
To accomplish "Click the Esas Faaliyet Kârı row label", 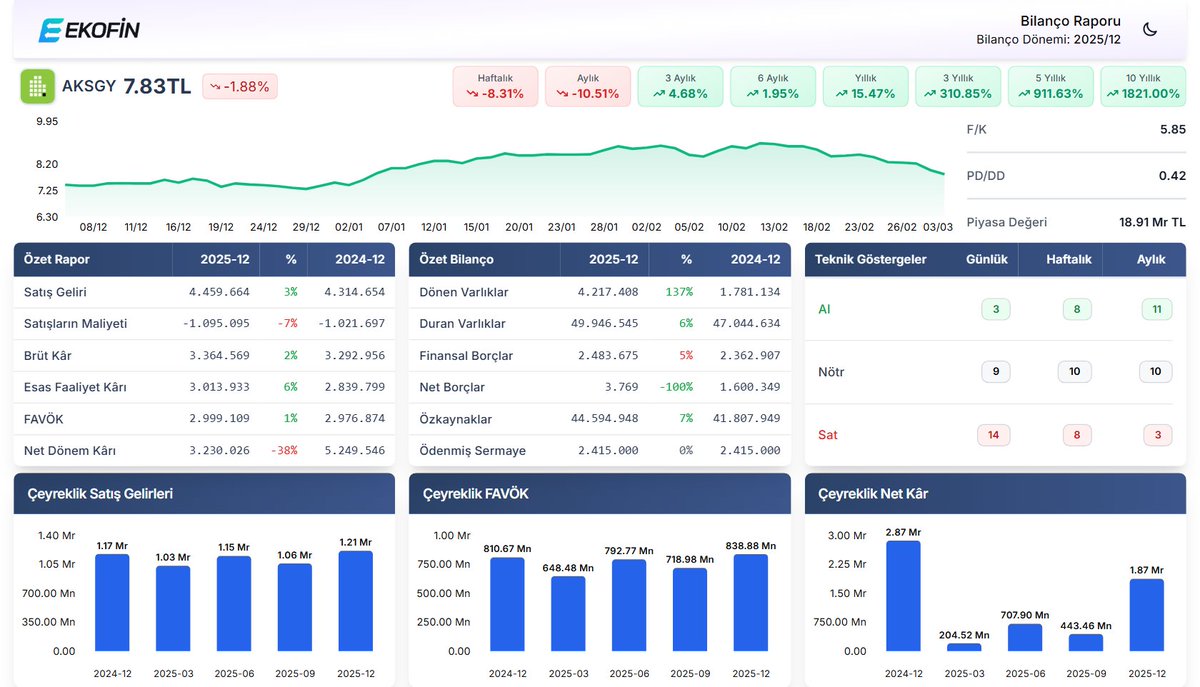I will 75,387.
